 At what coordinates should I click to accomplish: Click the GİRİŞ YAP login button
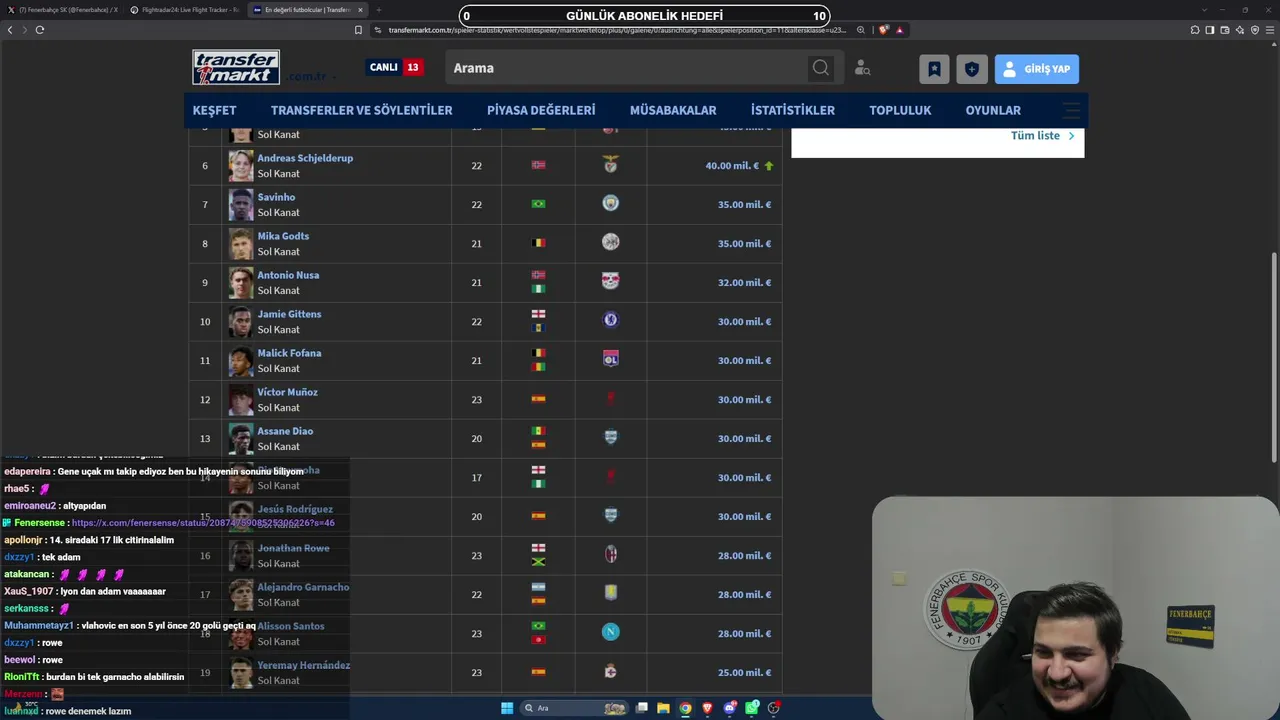coord(1037,69)
